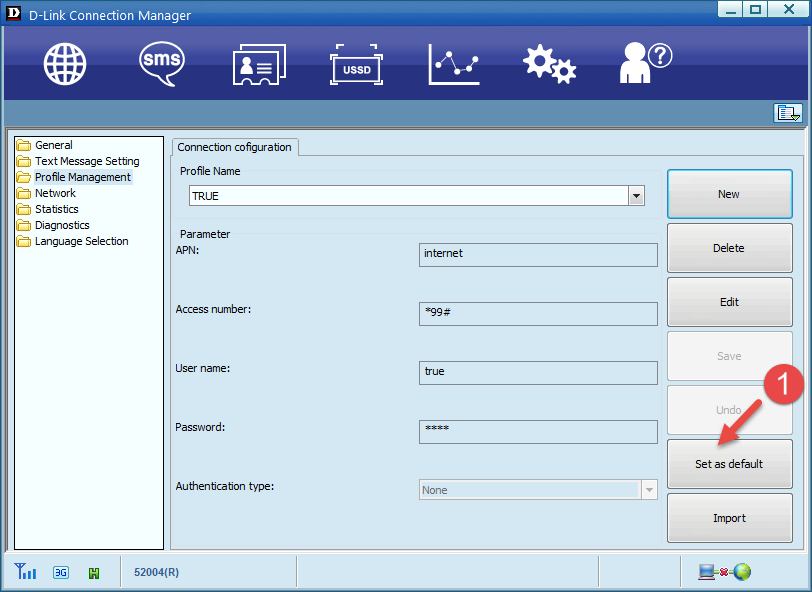Select the General folder

point(44,145)
